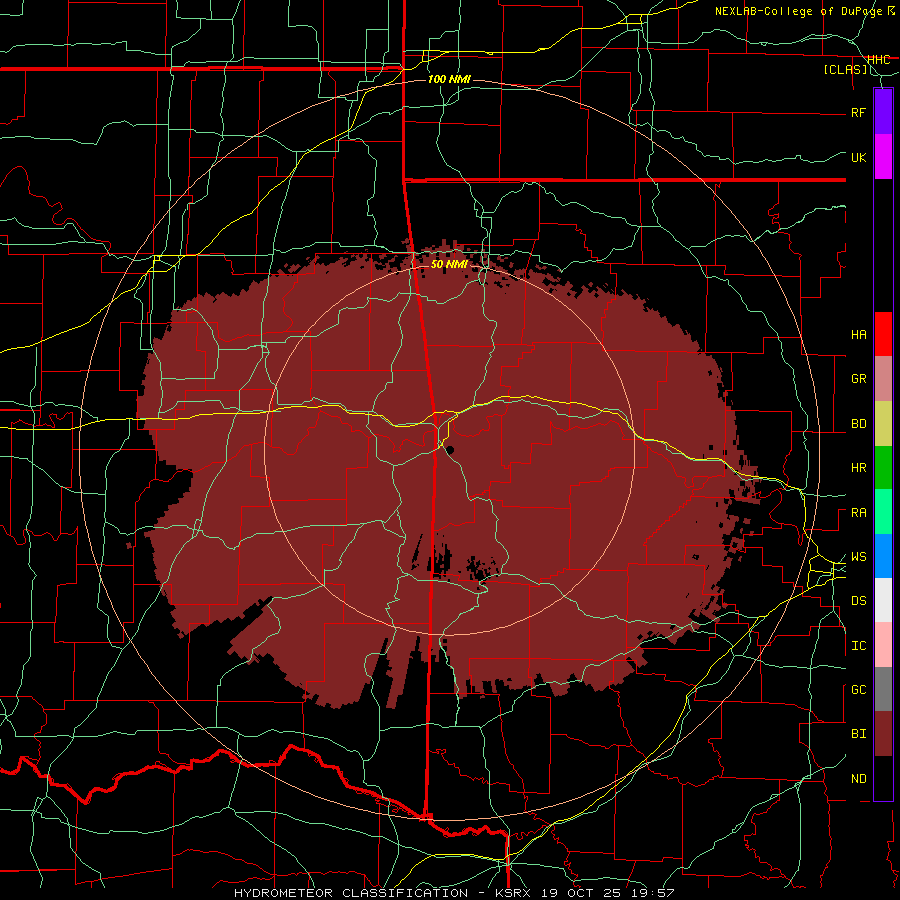Screen dimensions: 900x900
Task: Pick the RA light-green legend swatch
Action: click(x=883, y=512)
